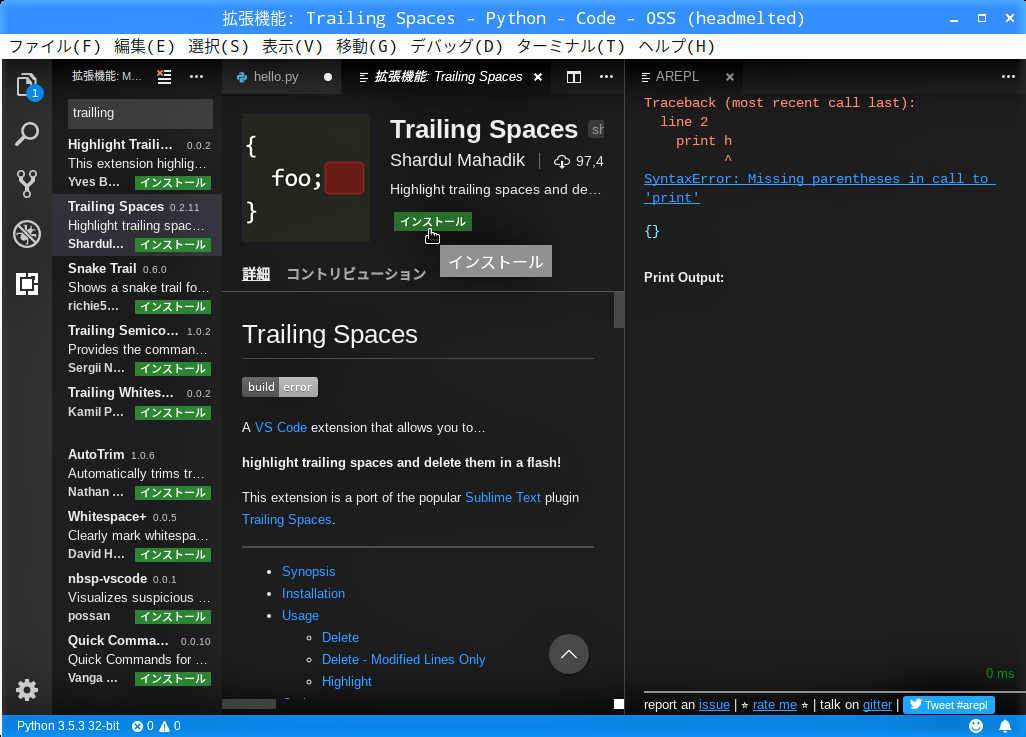Install the Snake Trail extension
The image size is (1026, 737).
pyautogui.click(x=173, y=306)
